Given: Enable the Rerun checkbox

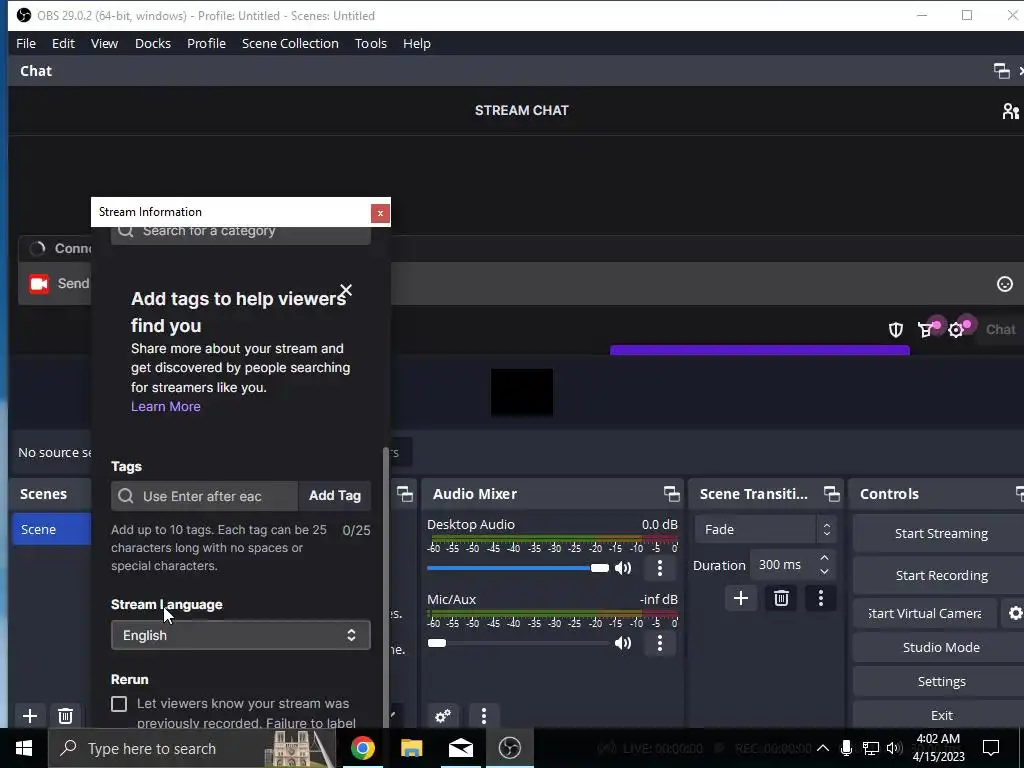Looking at the screenshot, I should [119, 703].
